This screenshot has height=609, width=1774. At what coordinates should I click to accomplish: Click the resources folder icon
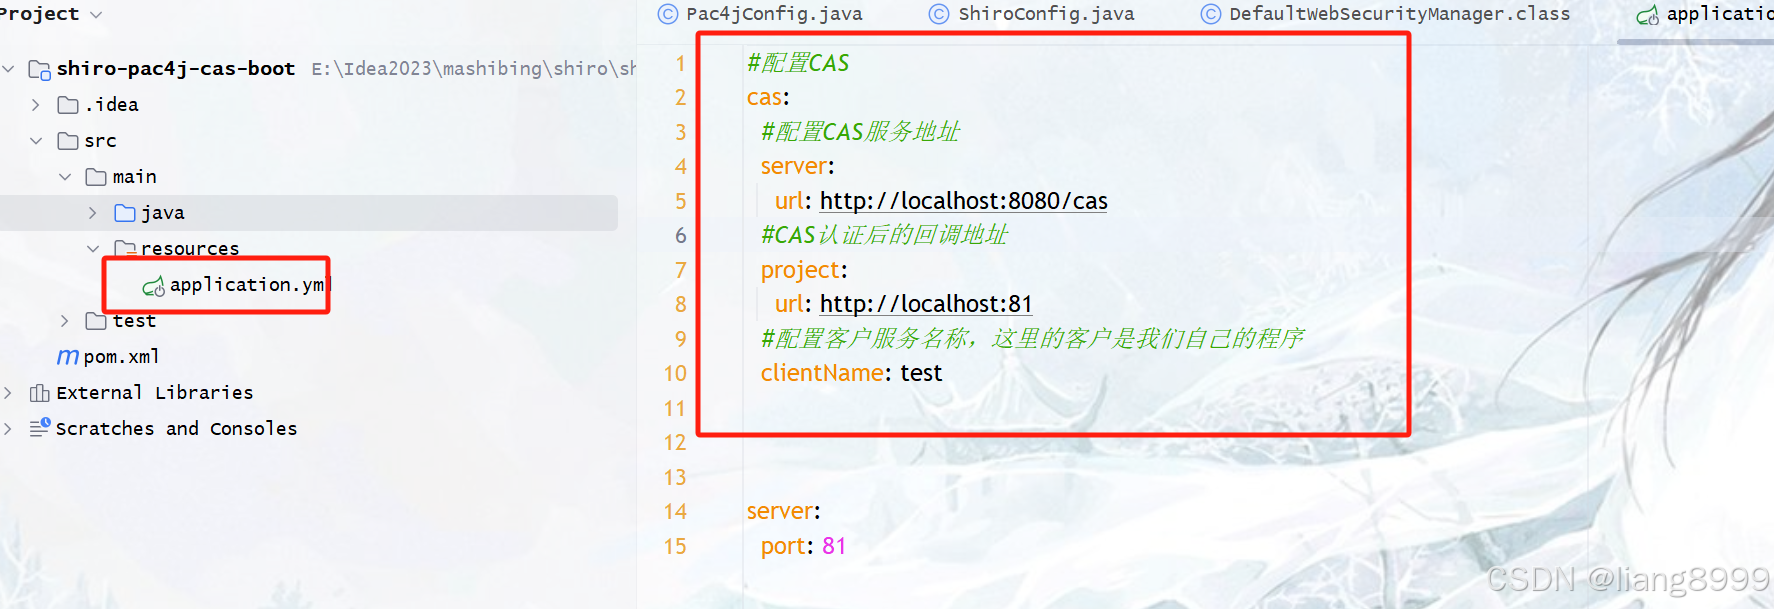click(125, 248)
